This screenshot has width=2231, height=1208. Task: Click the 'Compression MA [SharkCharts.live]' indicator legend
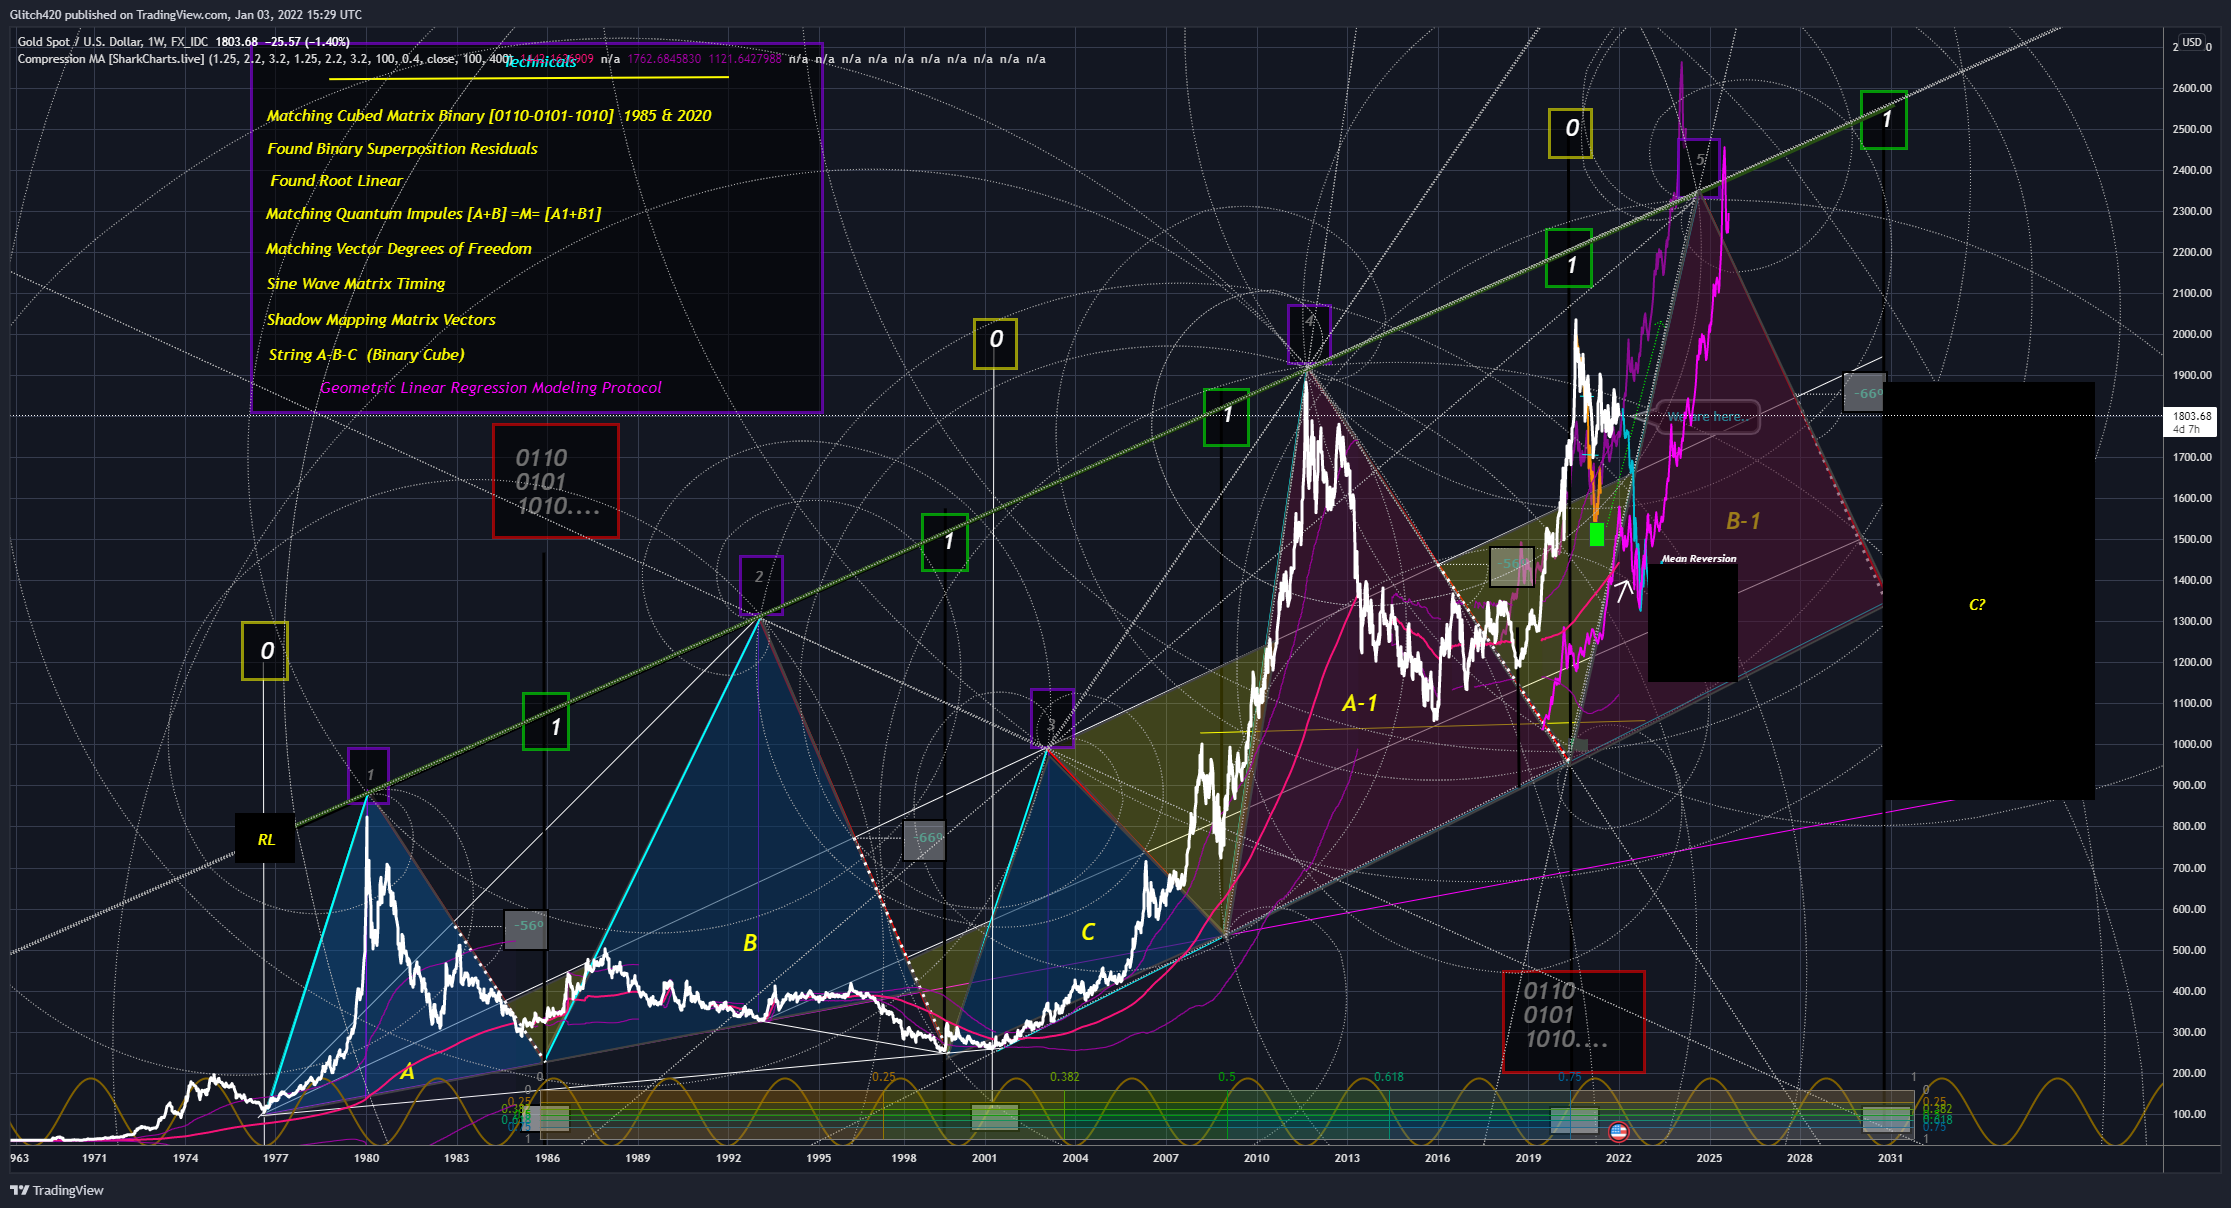click(111, 59)
